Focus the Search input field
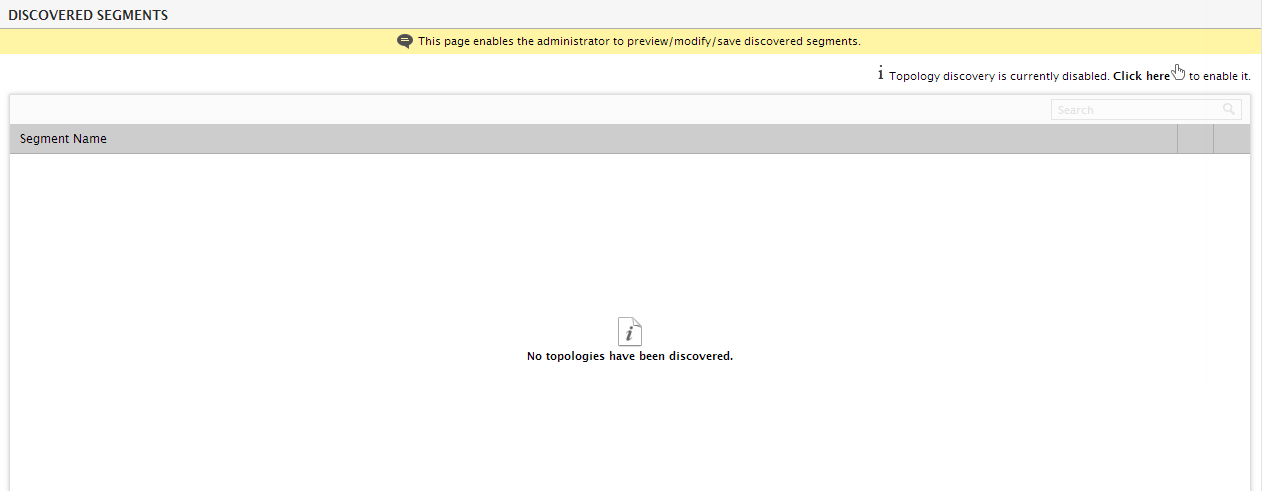Screen dimensions: 1262x491 [x=1146, y=110]
